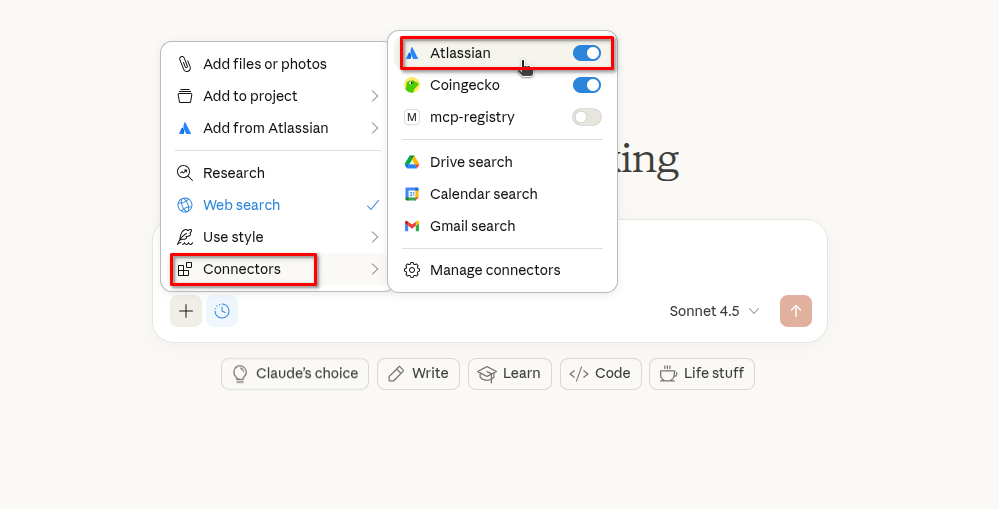Screen dimensions: 999x509
Task: Click the pencil icon in Write chip
Action: click(396, 373)
